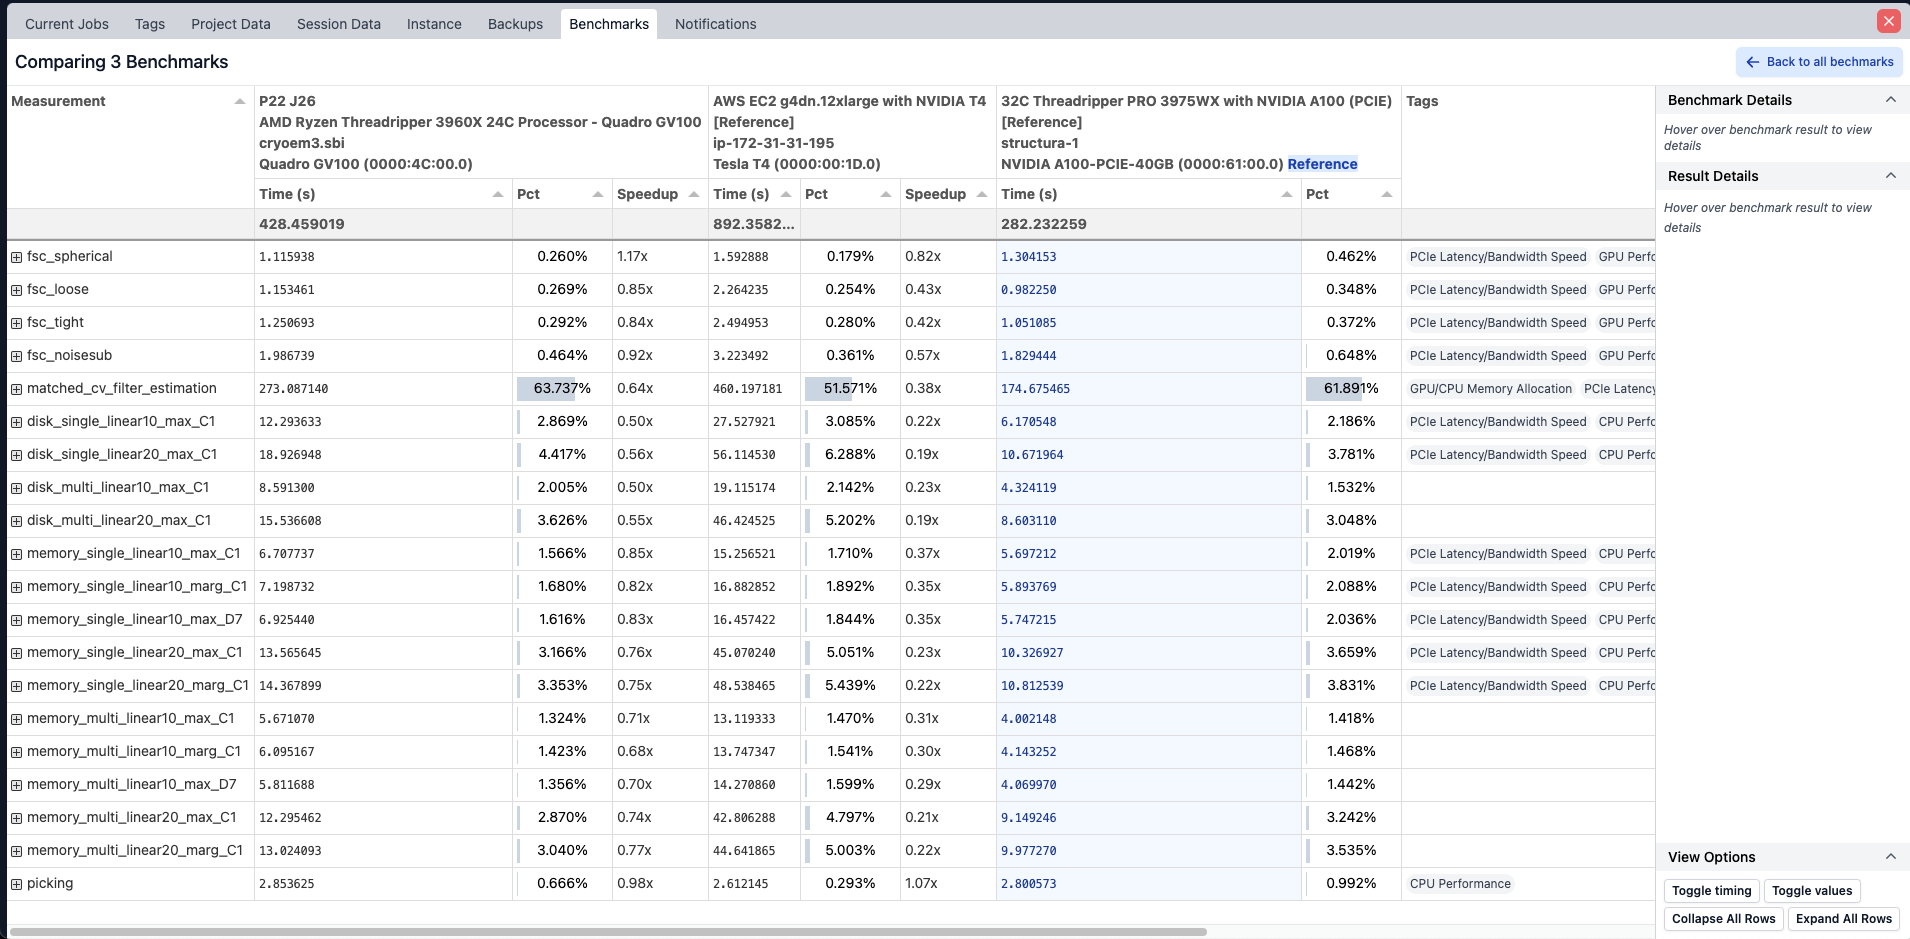The image size is (1910, 939).
Task: Click GPU/CPU Memory Allocation tag
Action: 1490,389
